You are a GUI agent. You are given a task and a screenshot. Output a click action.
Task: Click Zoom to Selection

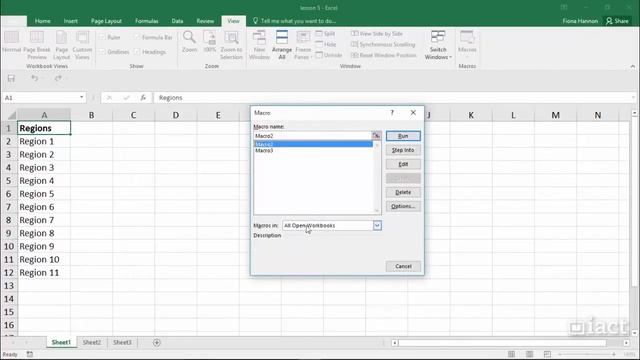[x=231, y=45]
